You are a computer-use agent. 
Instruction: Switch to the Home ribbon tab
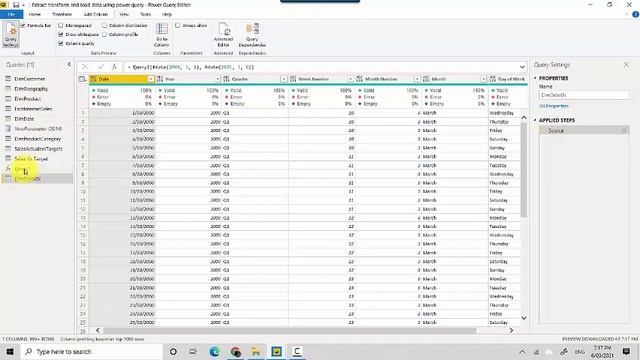[x=35, y=14]
